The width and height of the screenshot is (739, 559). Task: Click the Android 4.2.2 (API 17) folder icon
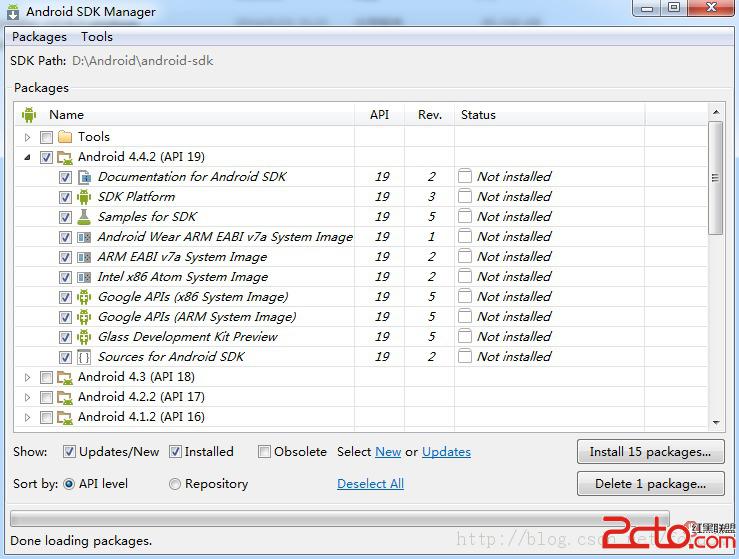coord(65,397)
